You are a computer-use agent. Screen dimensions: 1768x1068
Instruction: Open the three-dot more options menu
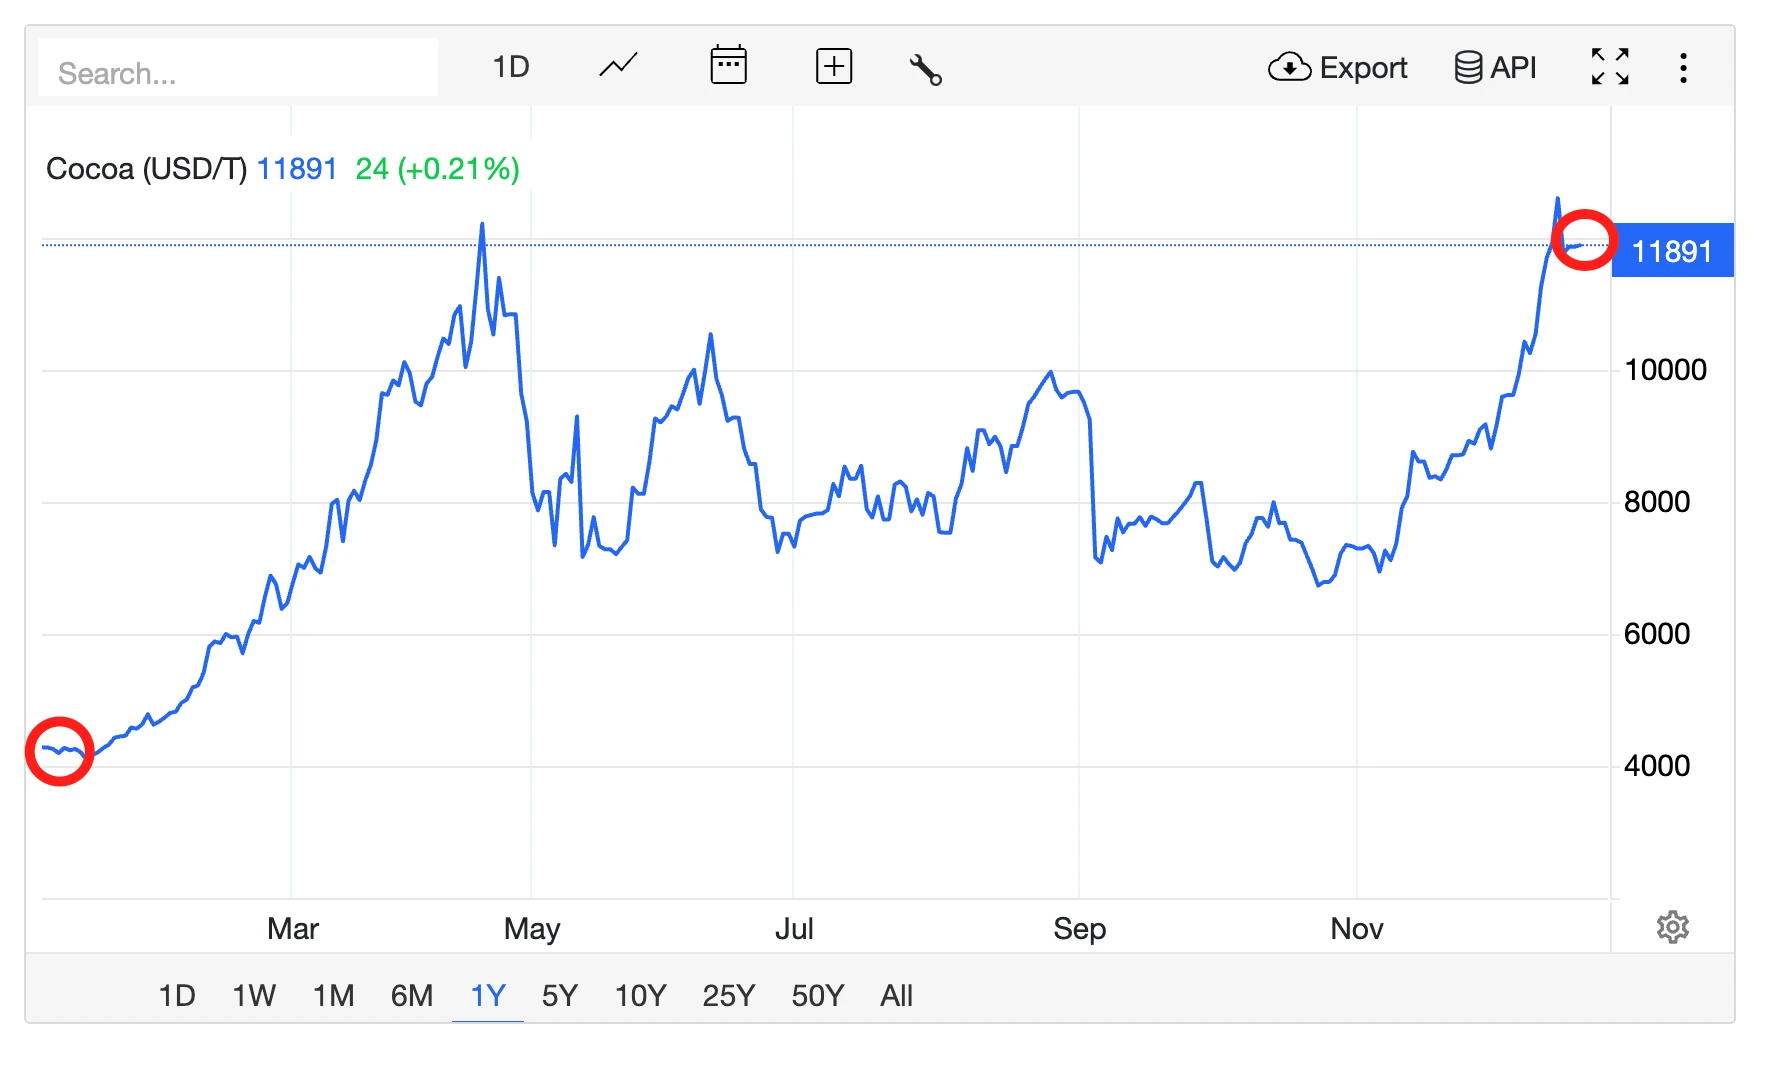coord(1683,68)
